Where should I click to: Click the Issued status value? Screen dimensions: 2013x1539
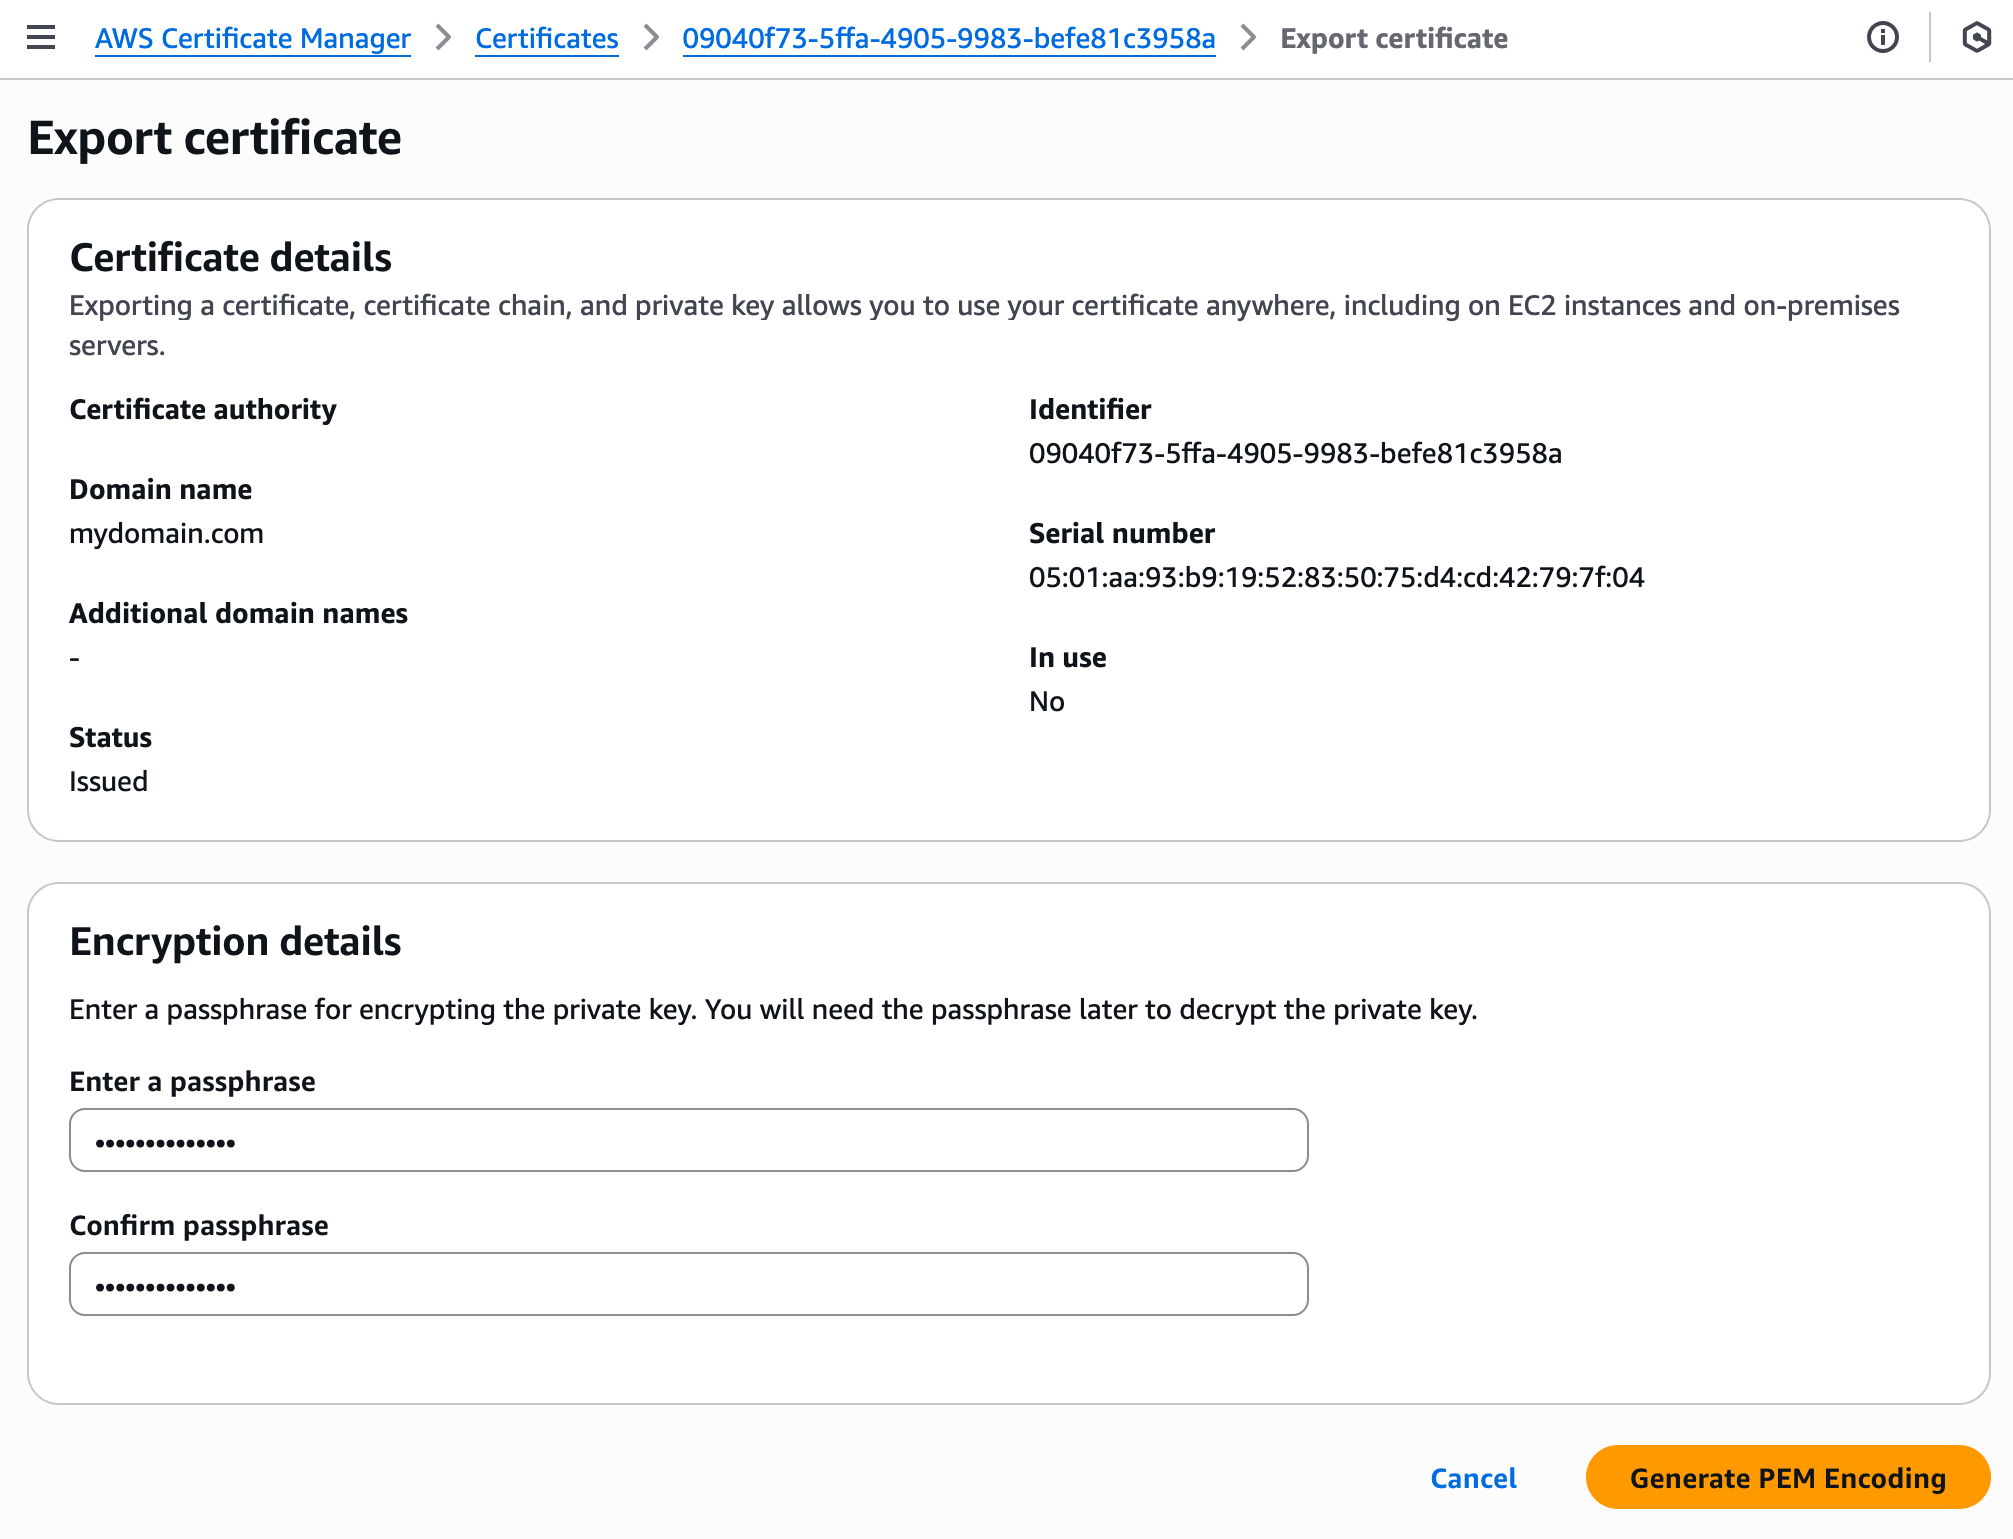pyautogui.click(x=108, y=781)
